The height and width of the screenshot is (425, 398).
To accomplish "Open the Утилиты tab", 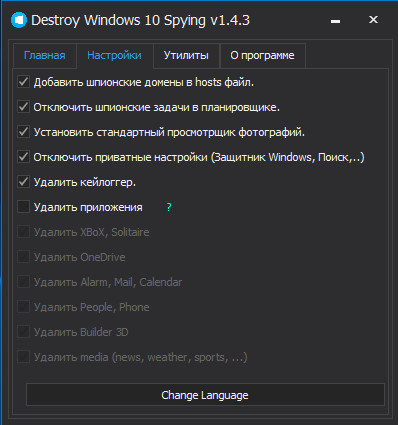I will coord(186,55).
